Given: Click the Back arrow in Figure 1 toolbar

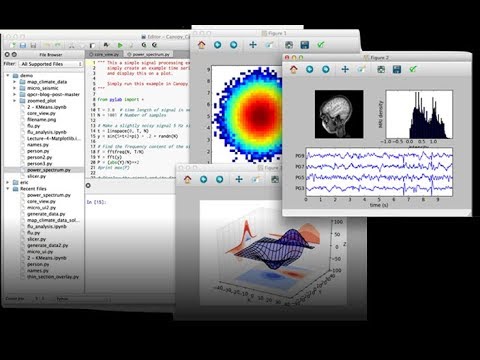Looking at the screenshot, I should tap(218, 45).
